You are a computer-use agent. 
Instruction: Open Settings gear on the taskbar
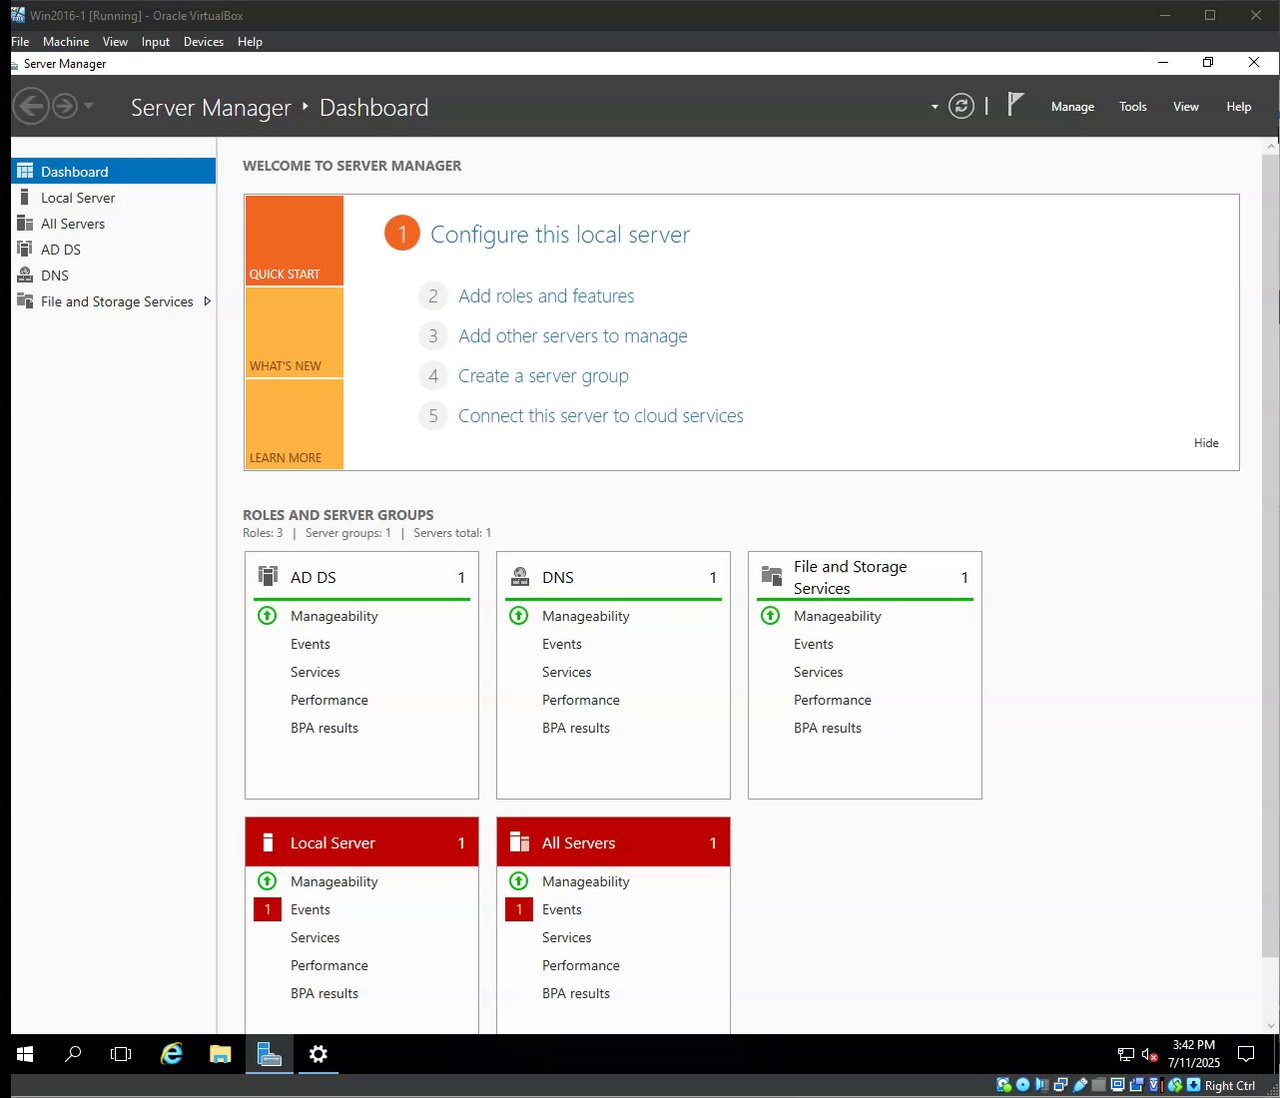click(318, 1054)
